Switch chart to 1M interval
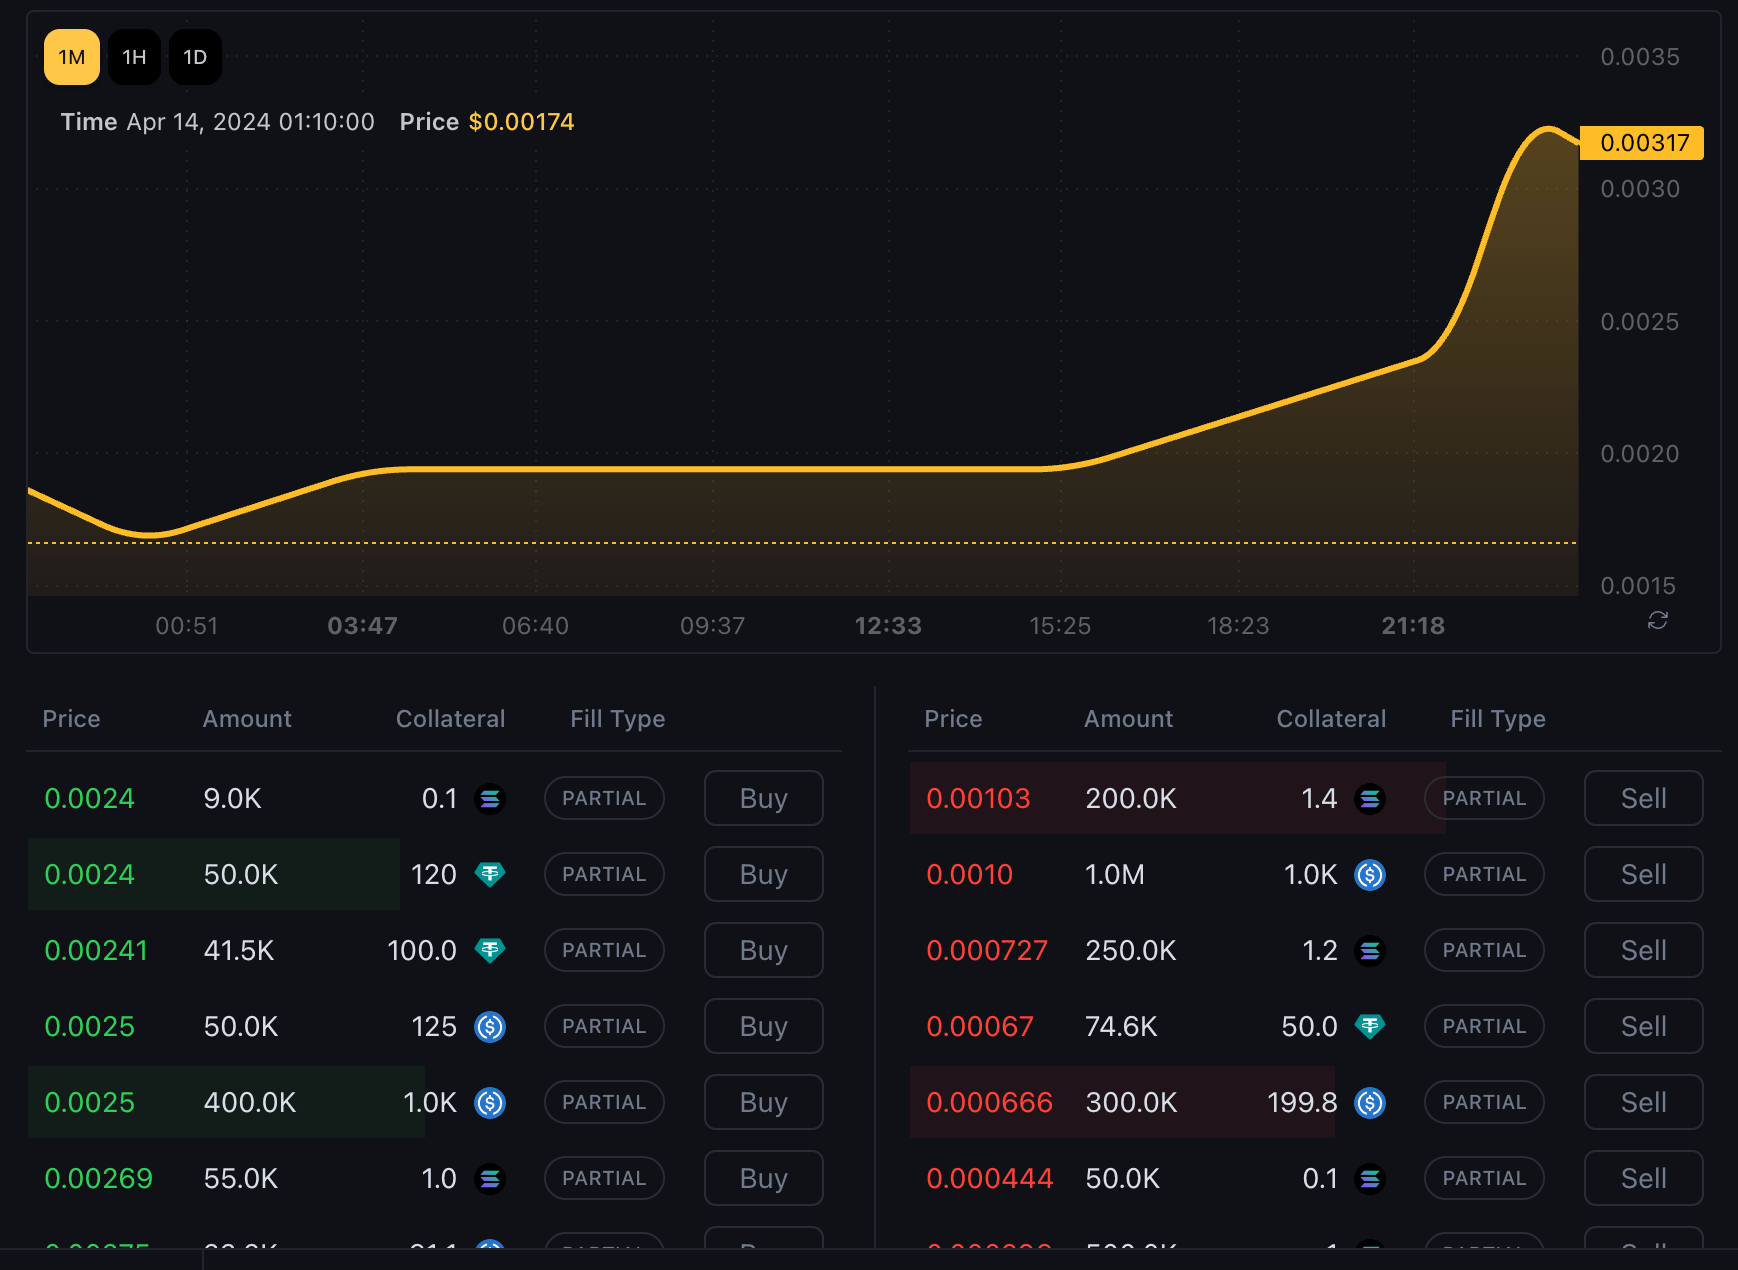The width and height of the screenshot is (1738, 1270). click(x=72, y=57)
